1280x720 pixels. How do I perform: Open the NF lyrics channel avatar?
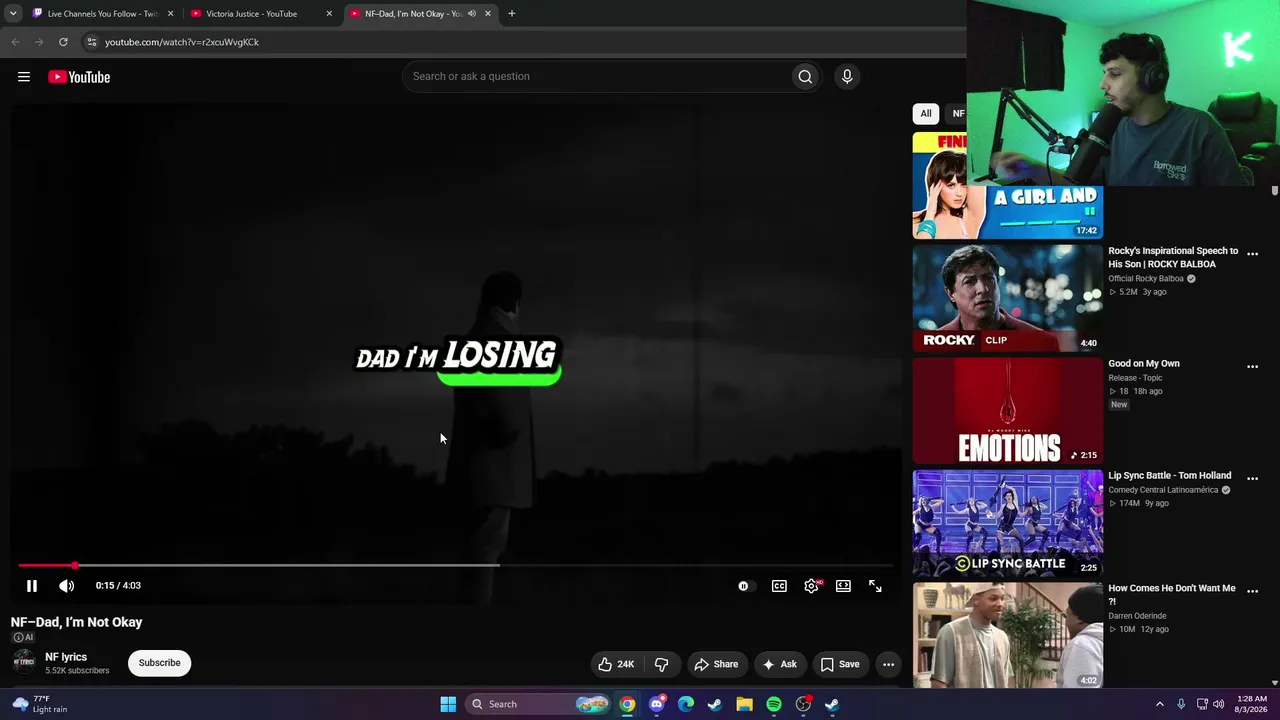coord(24,662)
